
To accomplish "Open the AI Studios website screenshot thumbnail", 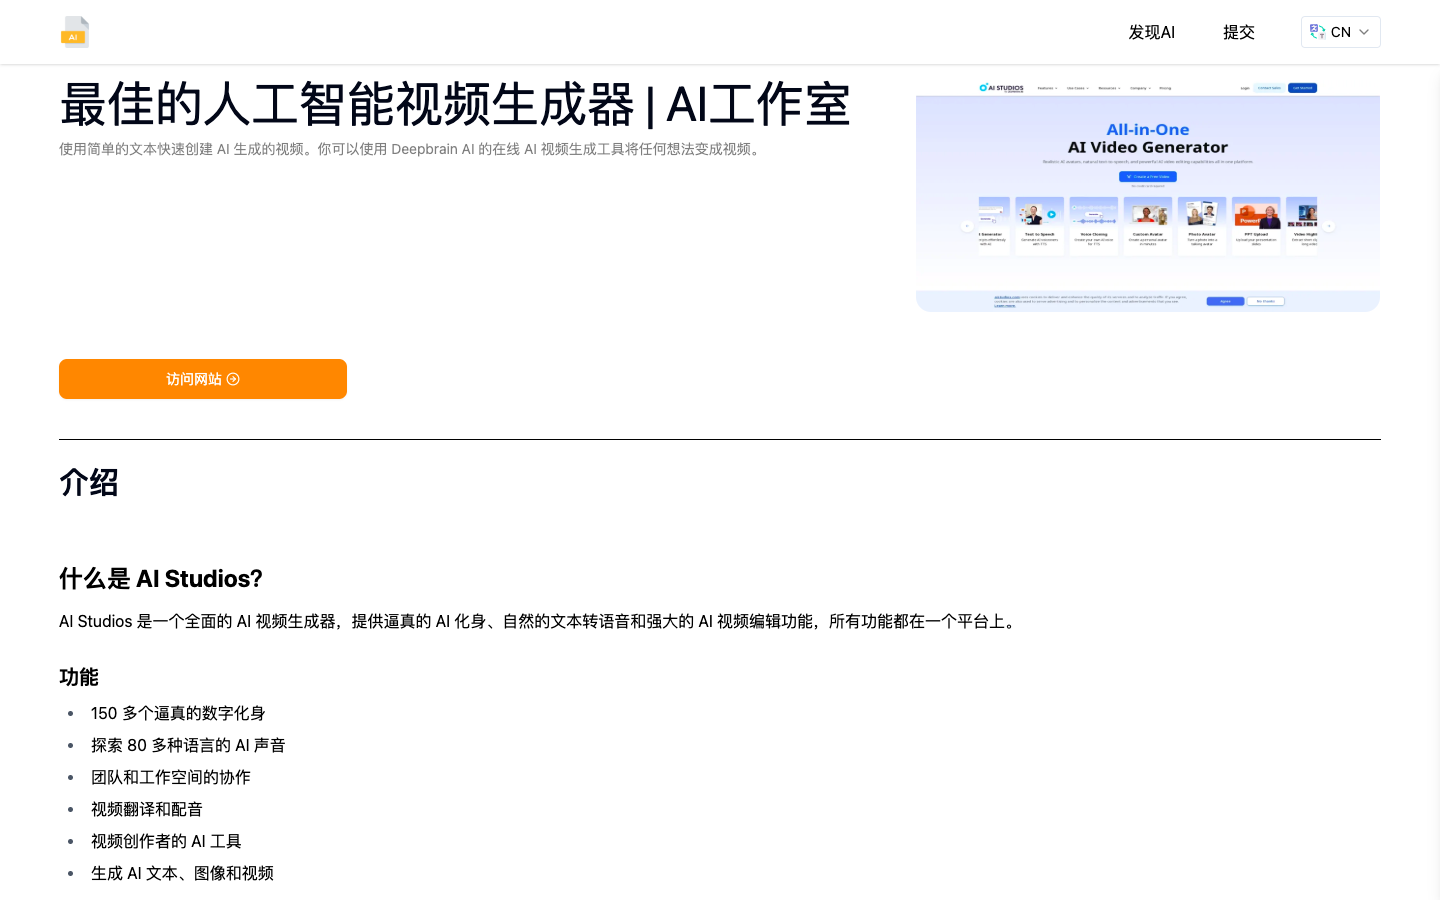I will click(x=1148, y=195).
